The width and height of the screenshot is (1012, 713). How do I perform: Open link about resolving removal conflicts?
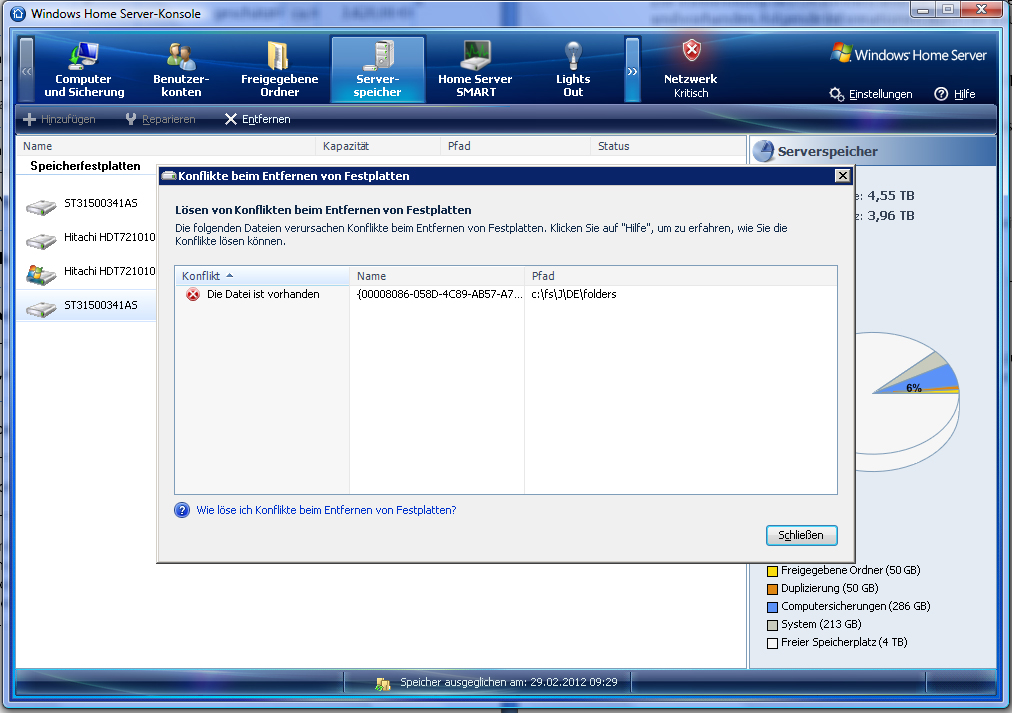(326, 510)
